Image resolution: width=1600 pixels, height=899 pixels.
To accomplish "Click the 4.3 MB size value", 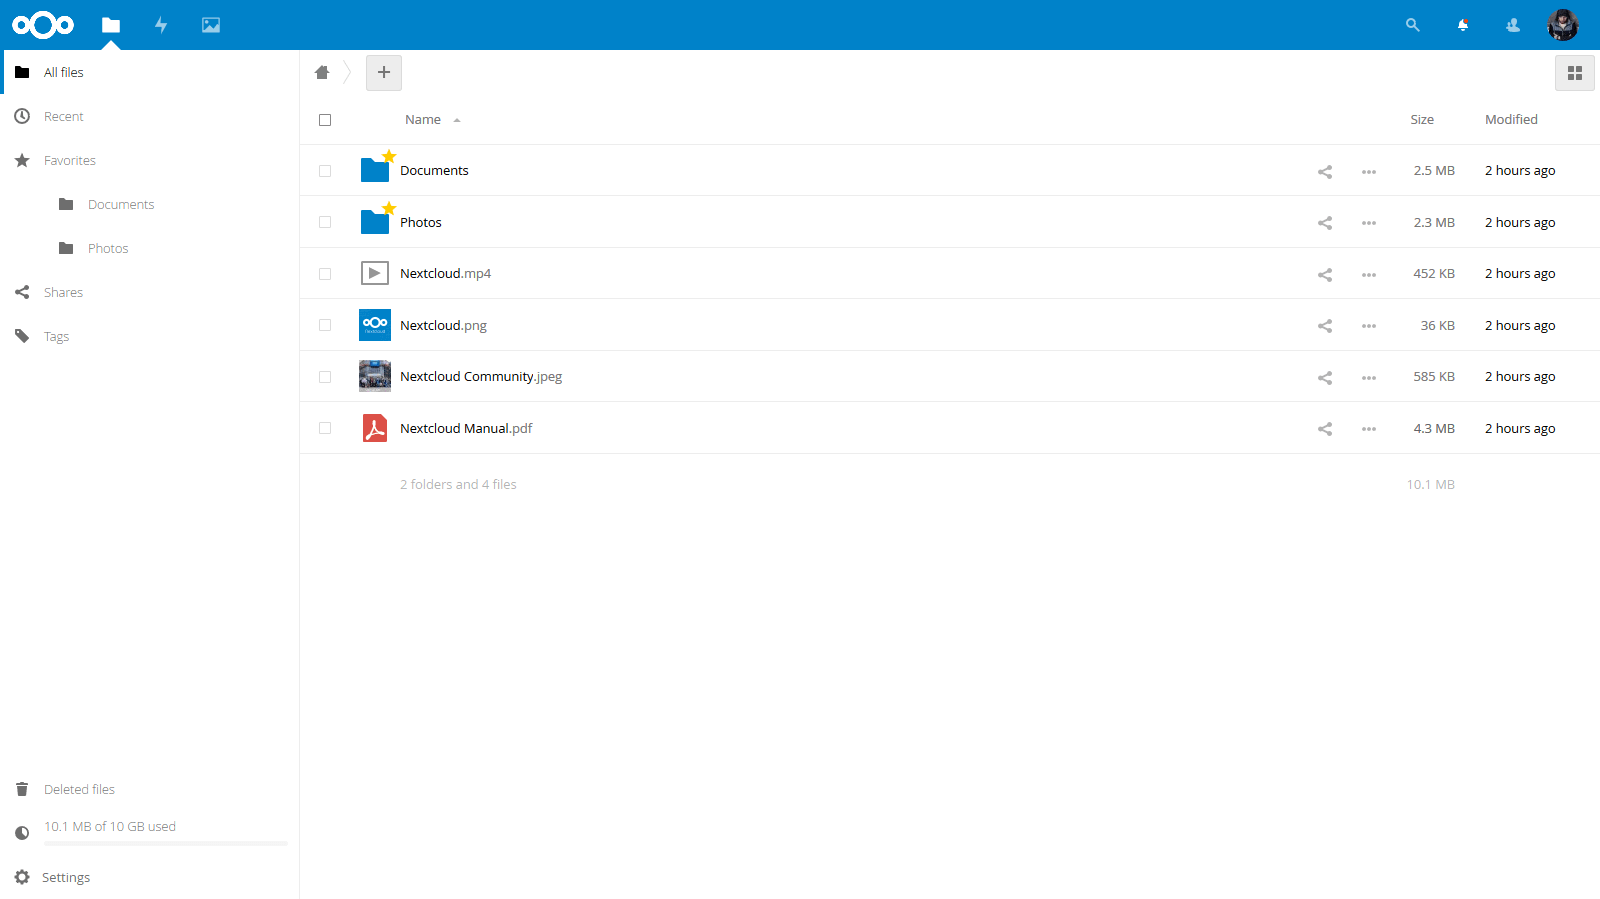I will click(1434, 429).
